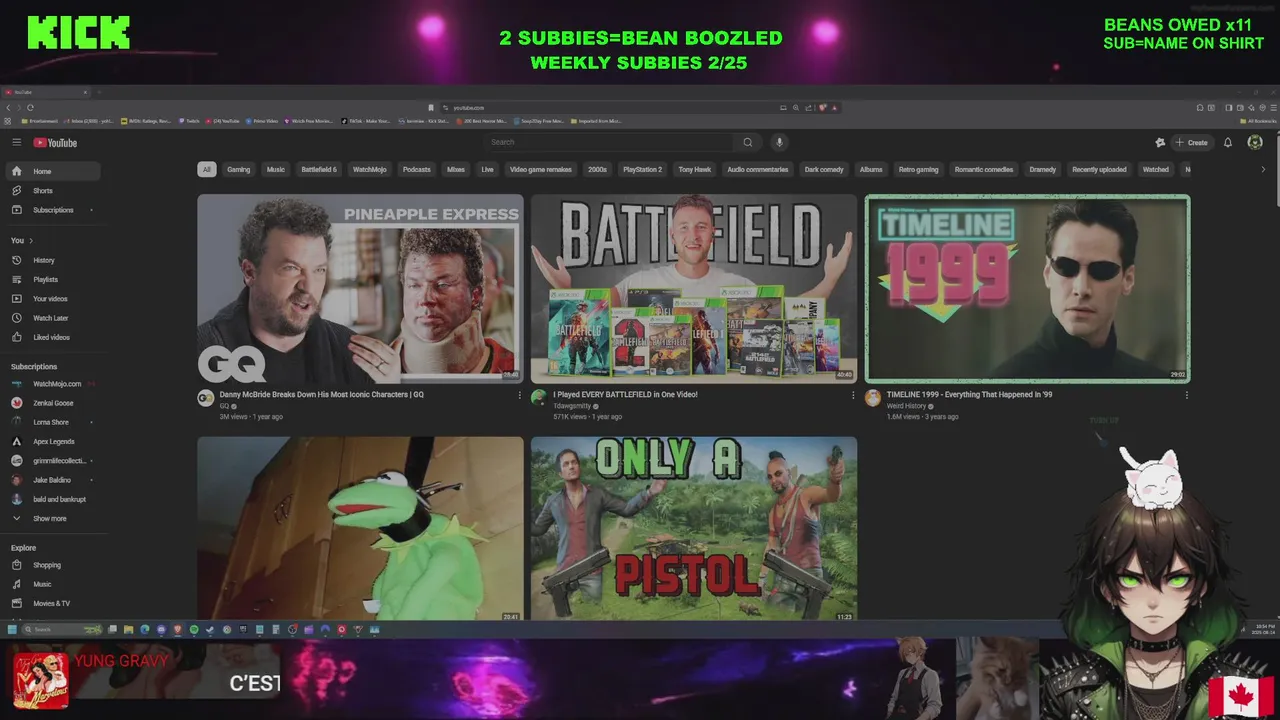Screen dimensions: 1280x720
Task: Select the WatchMojo filter chip
Action: coord(370,169)
